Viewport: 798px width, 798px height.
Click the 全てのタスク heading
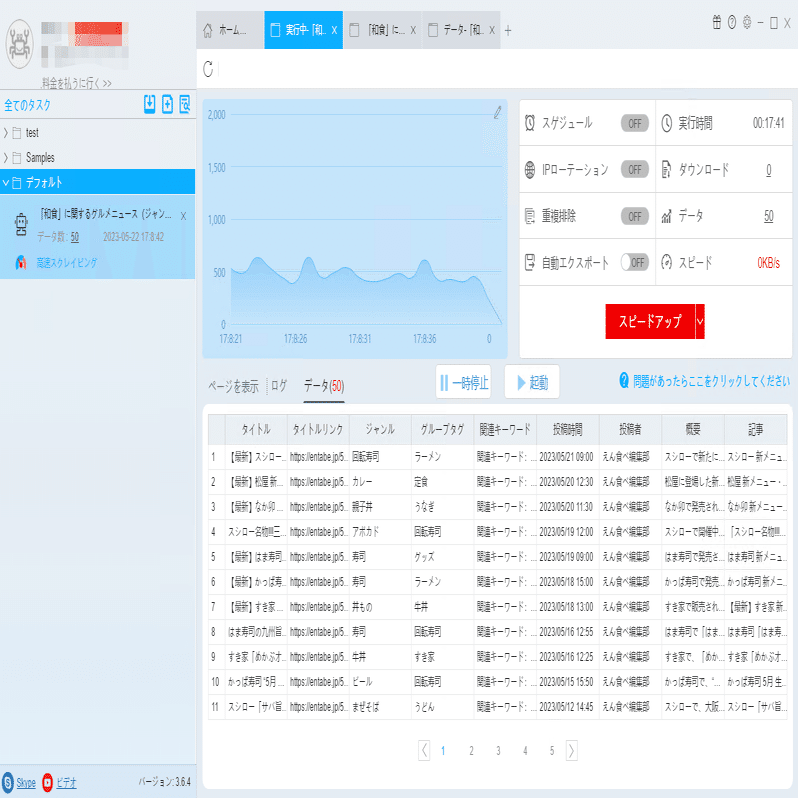click(27, 105)
